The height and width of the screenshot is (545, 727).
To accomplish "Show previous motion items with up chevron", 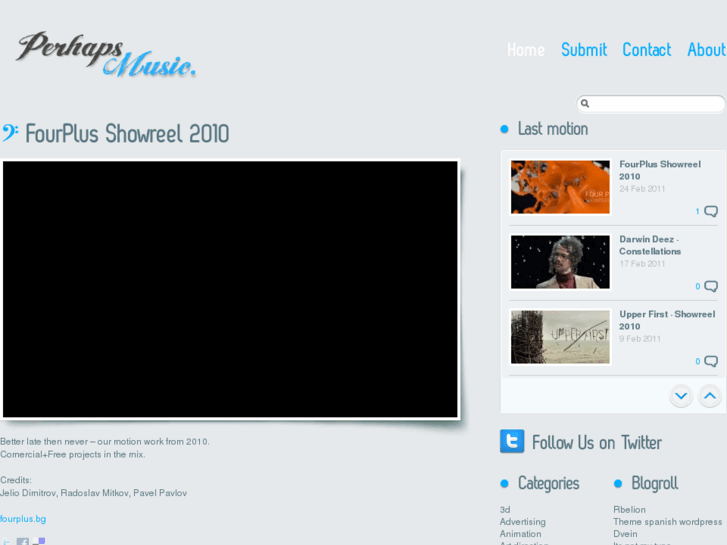I will click(710, 396).
